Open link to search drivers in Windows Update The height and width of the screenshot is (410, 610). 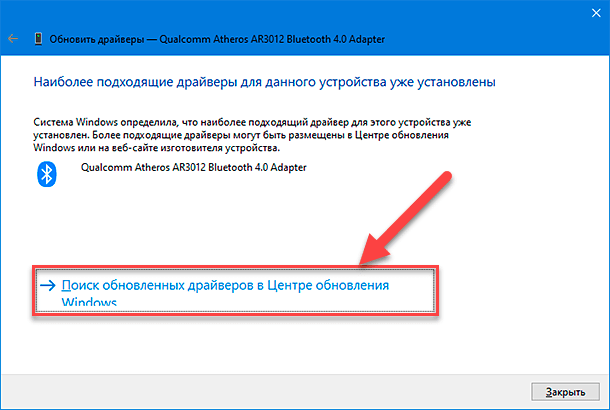pos(235,290)
